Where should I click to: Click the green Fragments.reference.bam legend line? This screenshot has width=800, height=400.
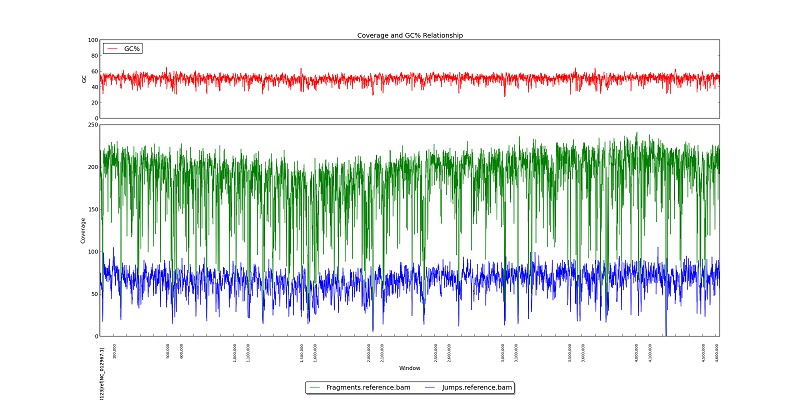click(316, 386)
